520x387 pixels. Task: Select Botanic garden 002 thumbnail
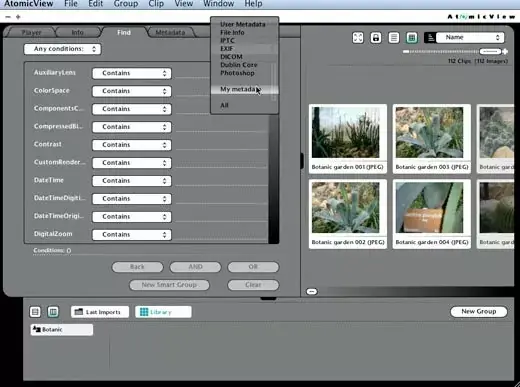[x=348, y=214]
